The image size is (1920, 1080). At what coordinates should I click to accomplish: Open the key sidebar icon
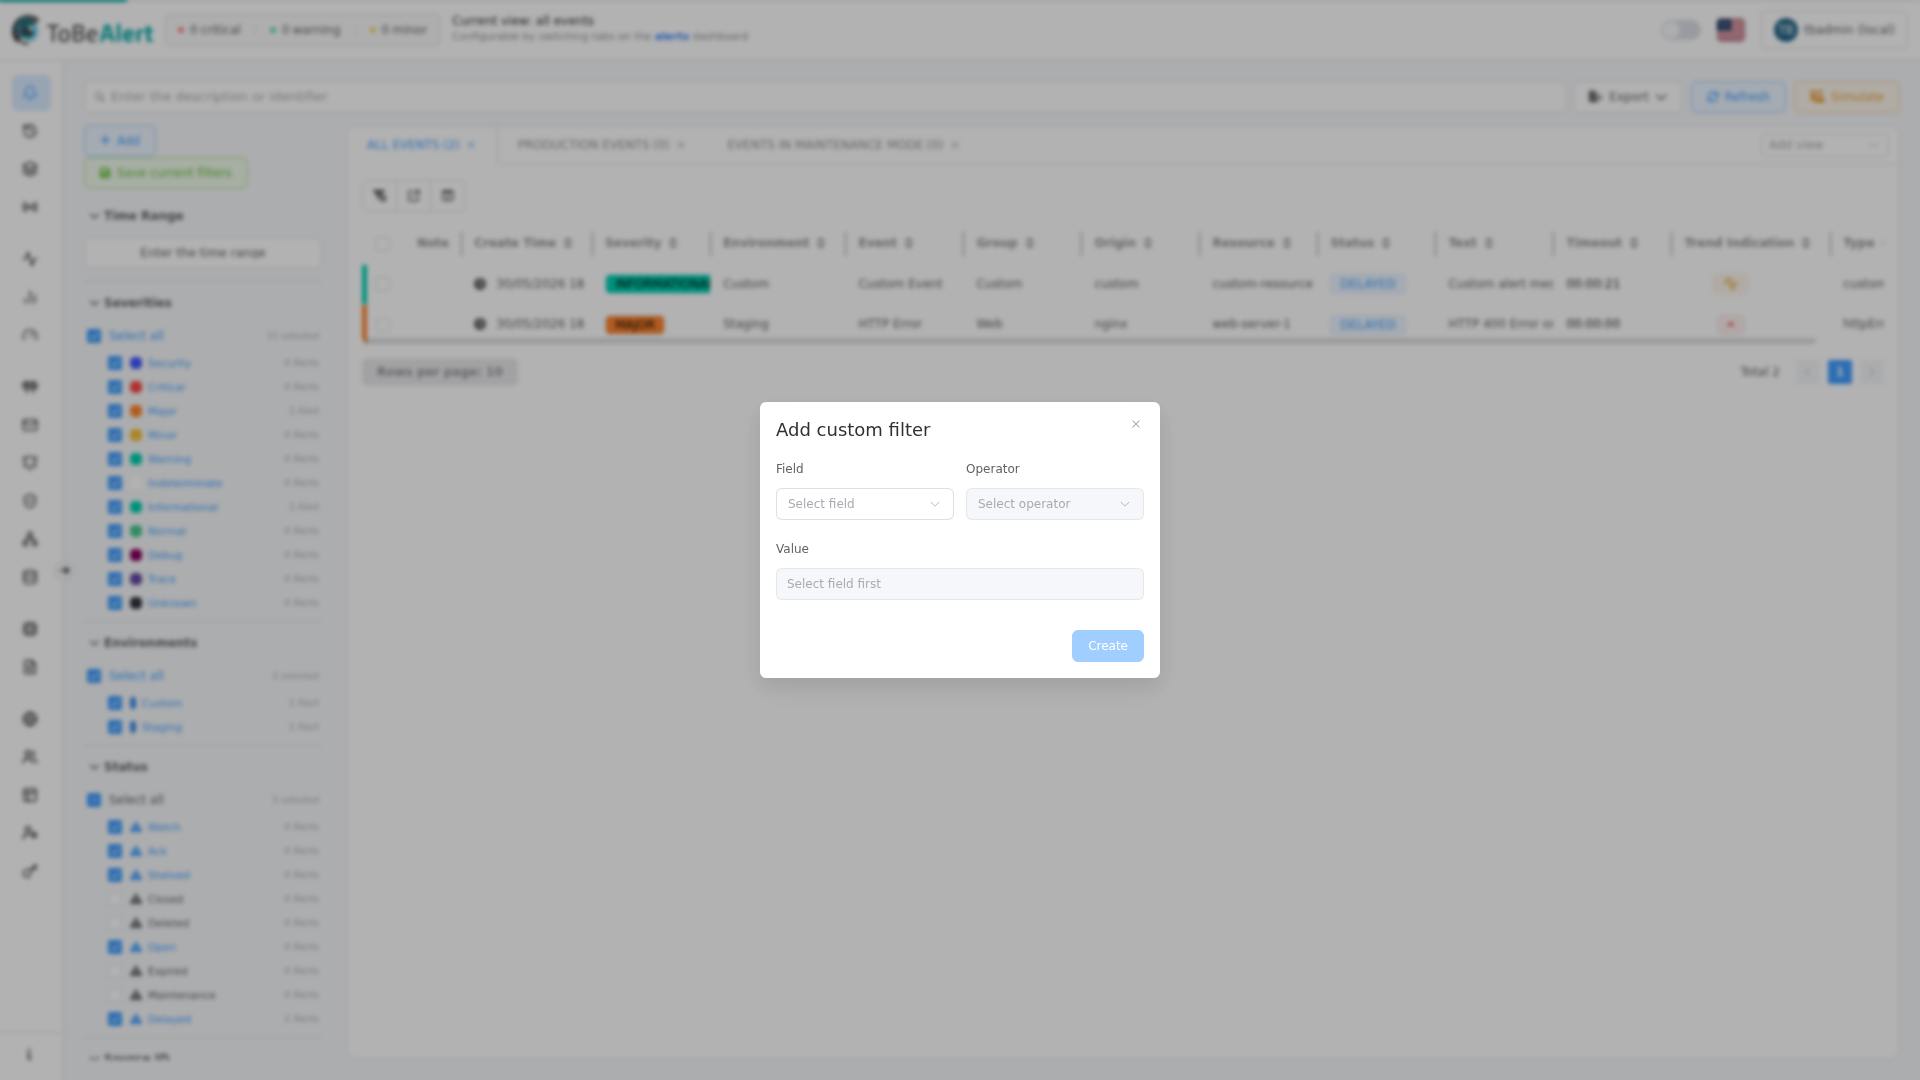point(30,871)
